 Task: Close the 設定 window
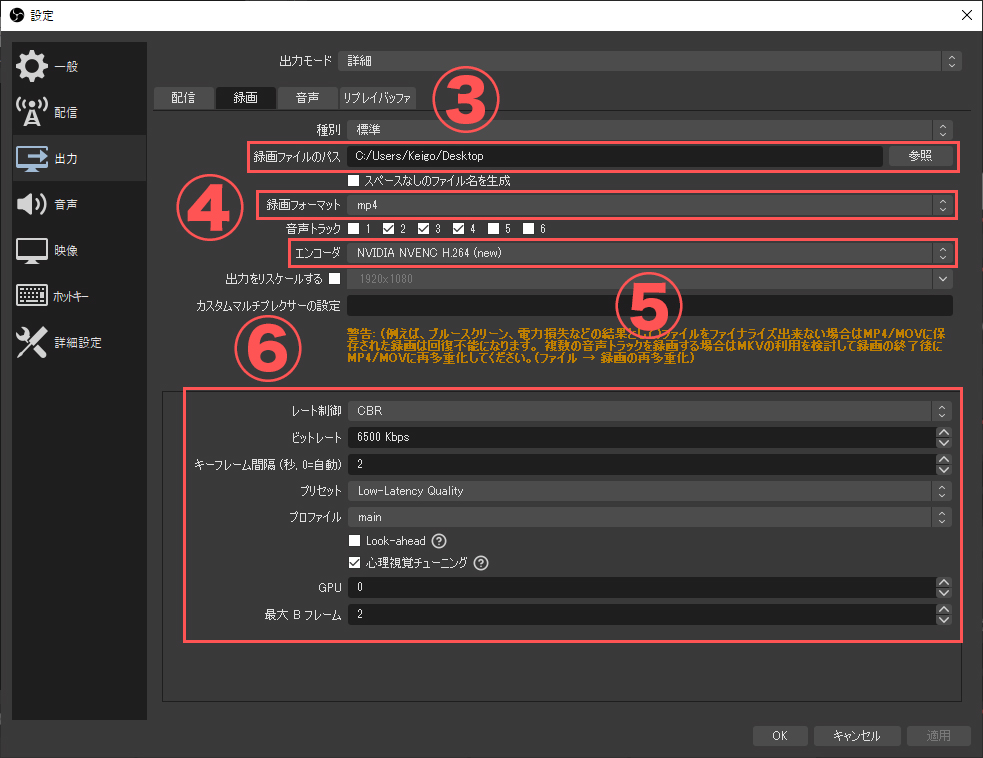(967, 15)
